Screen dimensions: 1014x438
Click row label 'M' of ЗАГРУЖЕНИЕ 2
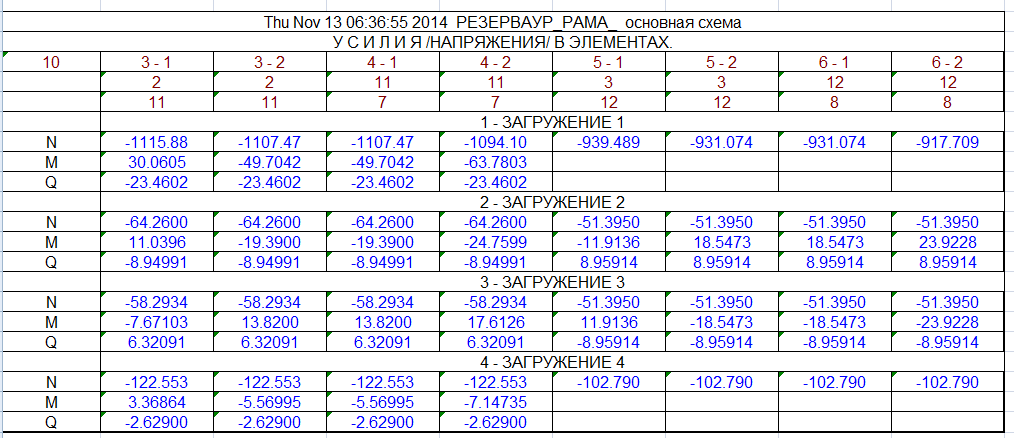click(50, 242)
